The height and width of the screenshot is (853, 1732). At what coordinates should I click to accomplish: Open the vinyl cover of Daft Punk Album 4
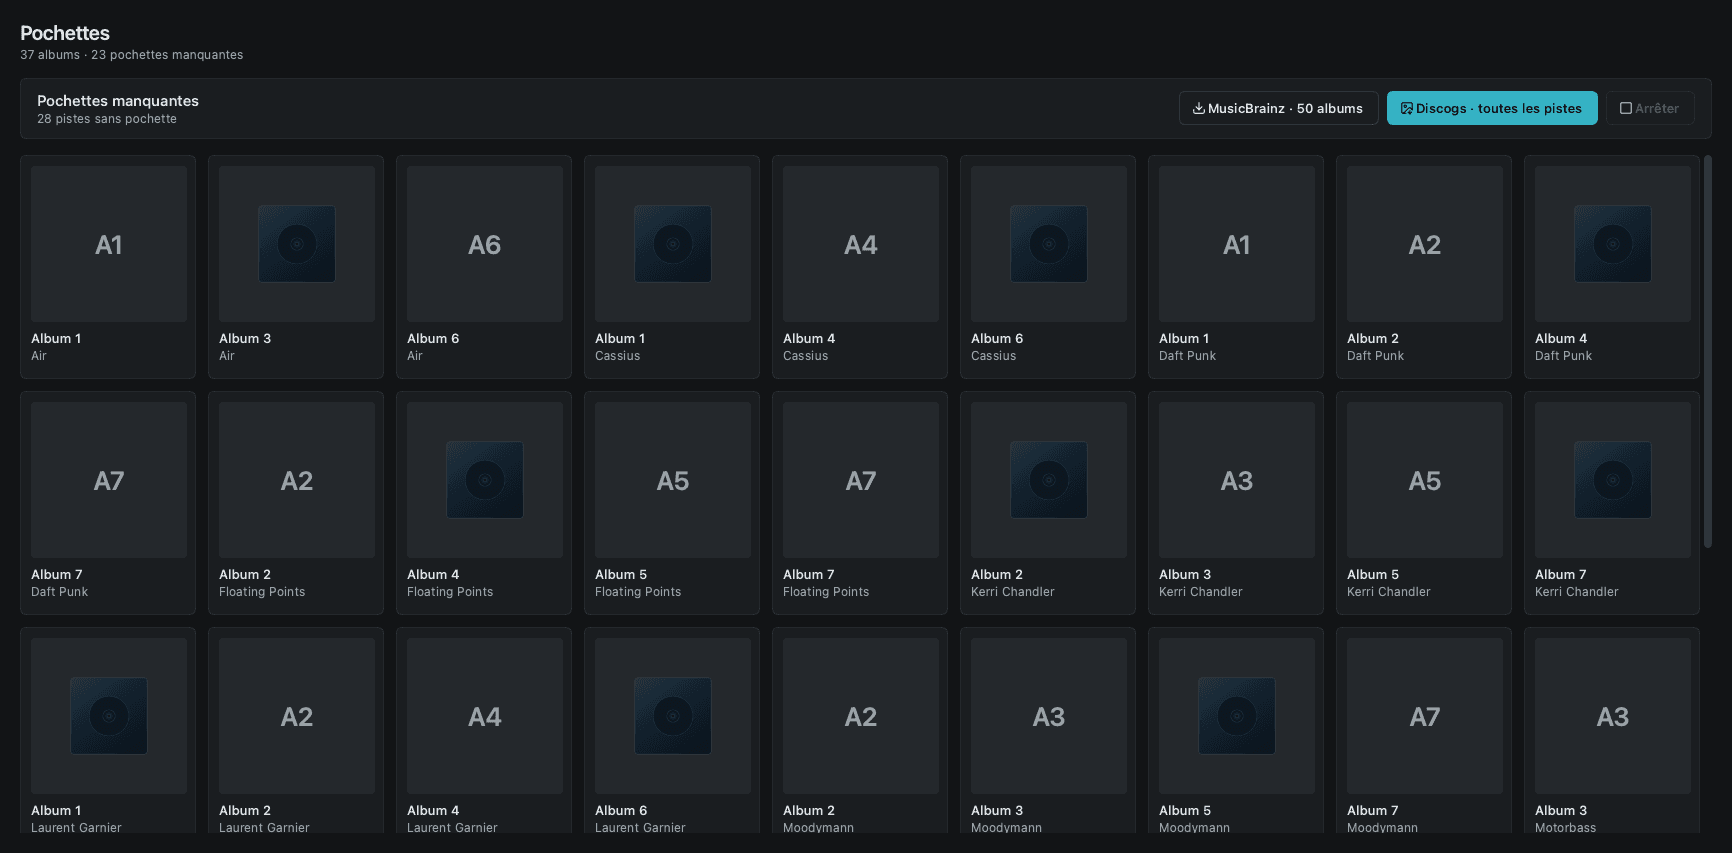pos(1613,244)
